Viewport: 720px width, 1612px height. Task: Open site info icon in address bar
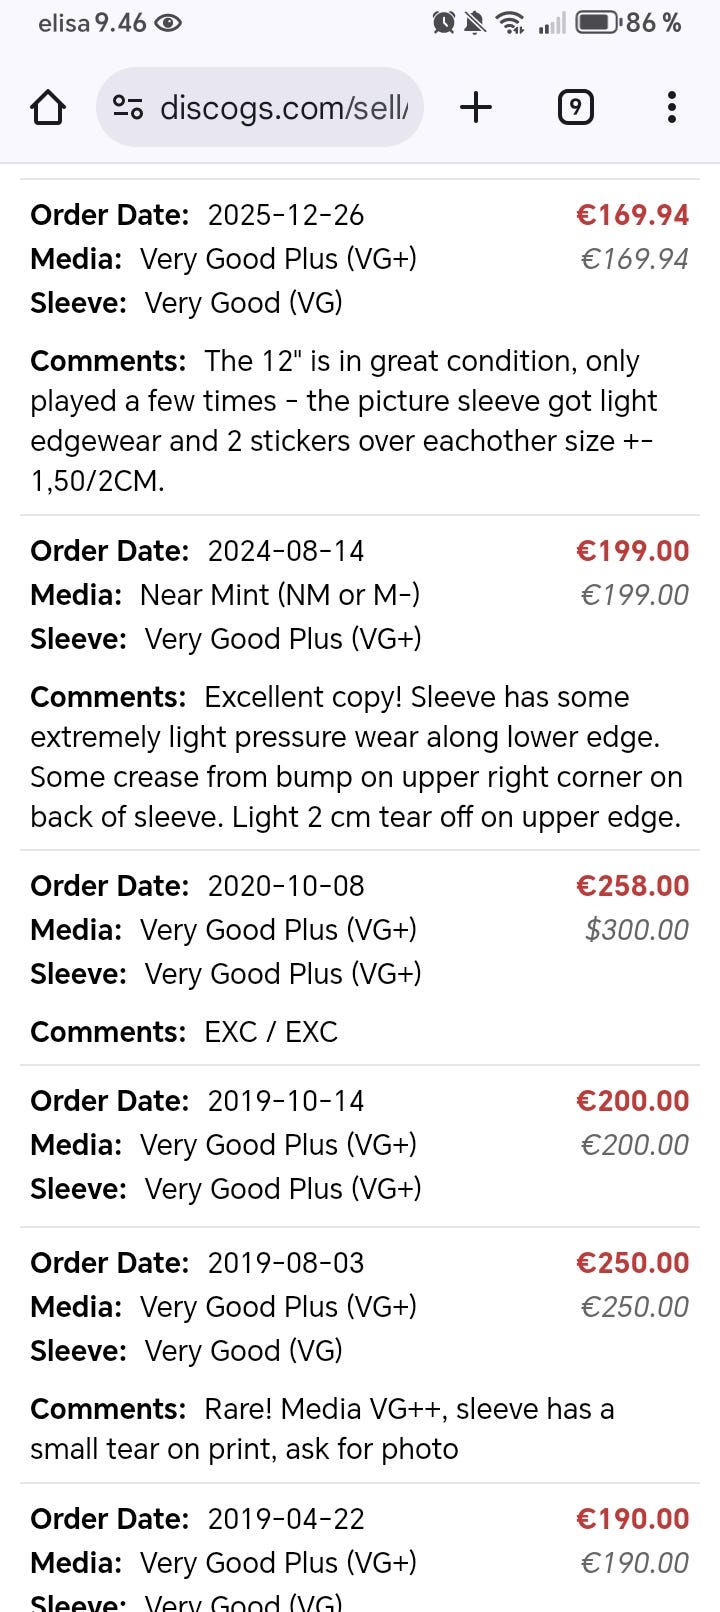(127, 107)
